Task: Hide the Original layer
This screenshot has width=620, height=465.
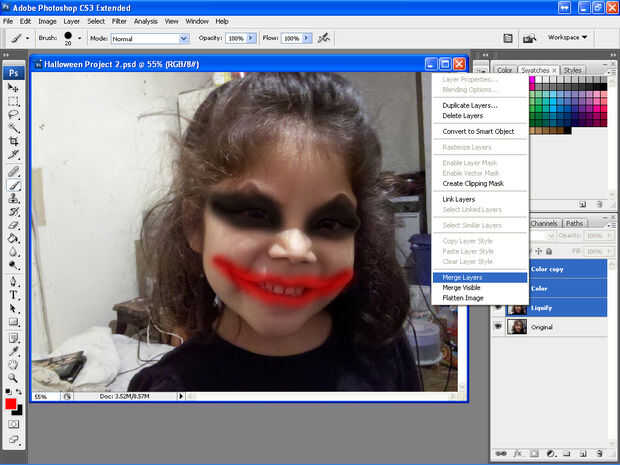Action: [x=498, y=327]
